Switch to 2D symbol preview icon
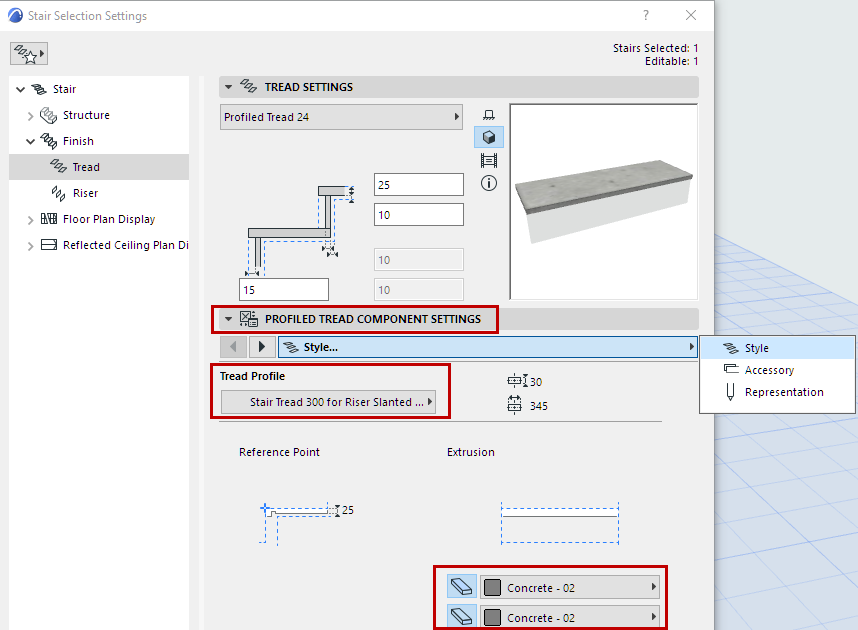Screen dimensions: 858x630 (x=489, y=114)
